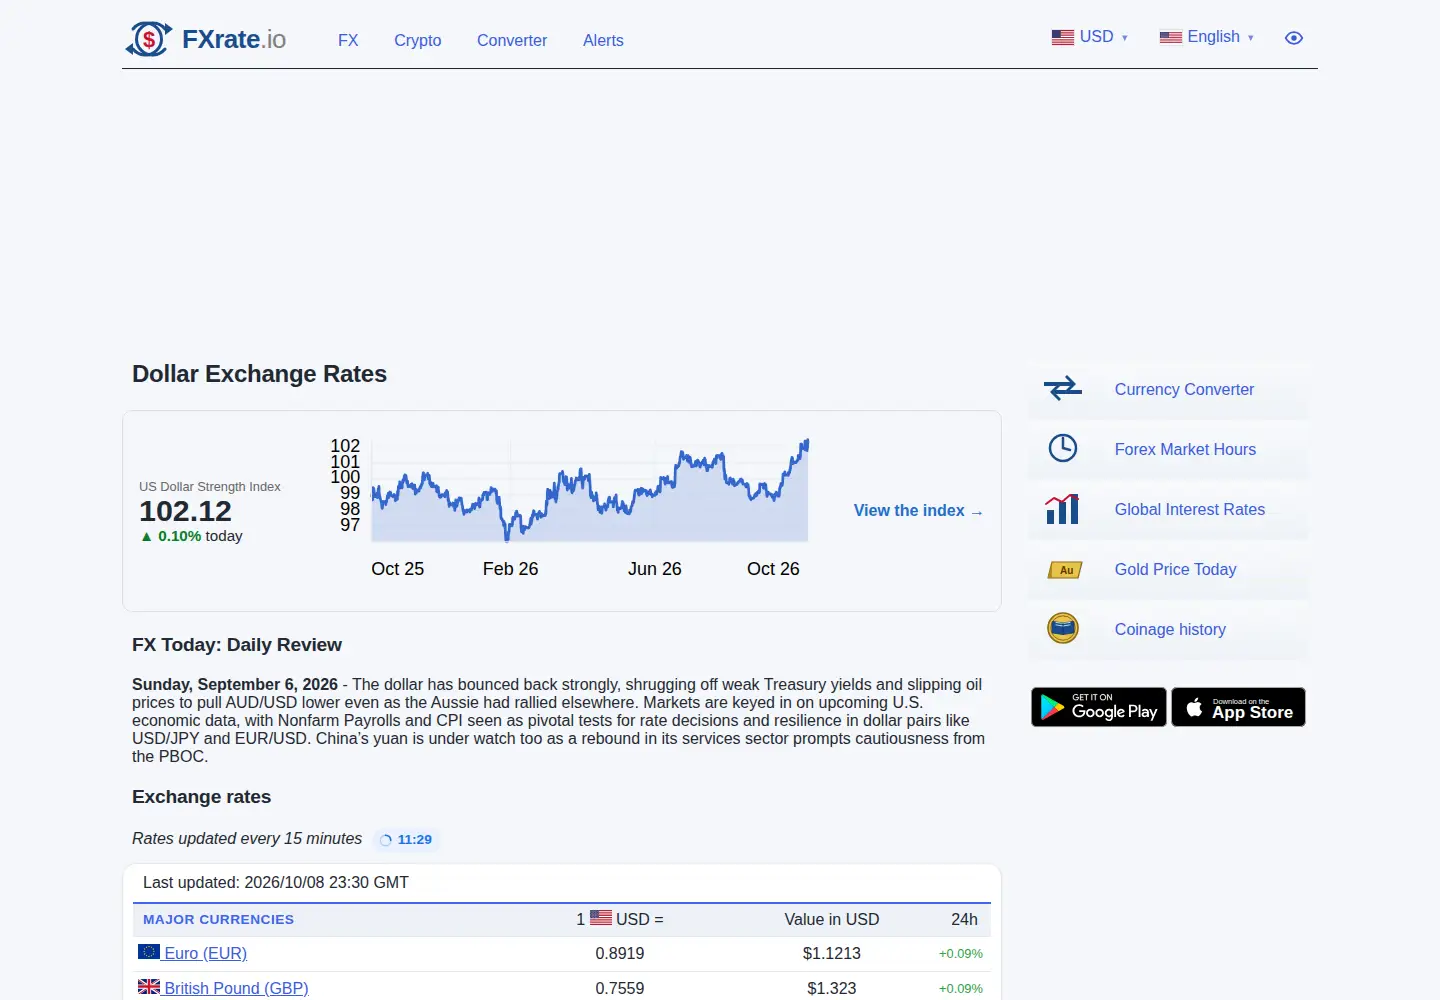Toggle the eye visibility icon in header
The height and width of the screenshot is (1000, 1440).
[1293, 38]
